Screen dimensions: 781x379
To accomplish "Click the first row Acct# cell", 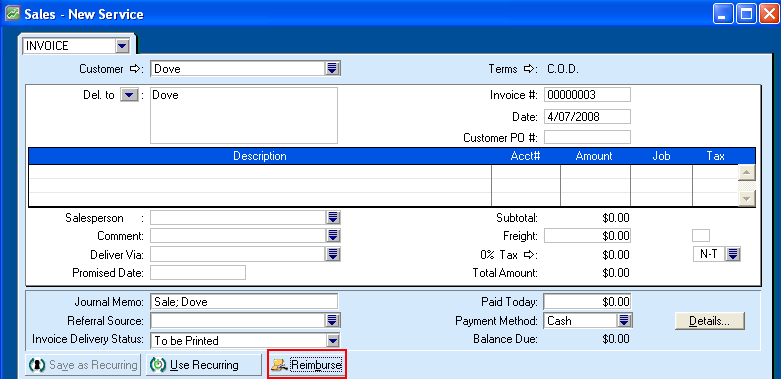I will (526, 172).
